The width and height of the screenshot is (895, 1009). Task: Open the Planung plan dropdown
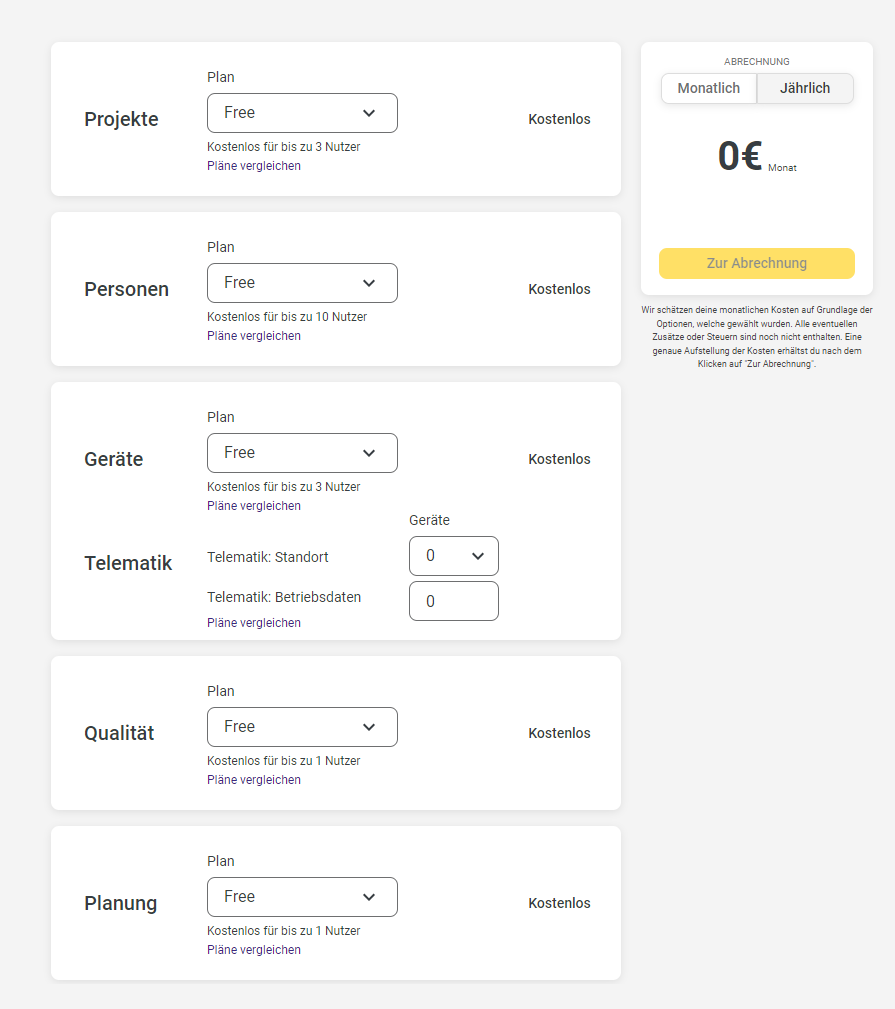(302, 897)
